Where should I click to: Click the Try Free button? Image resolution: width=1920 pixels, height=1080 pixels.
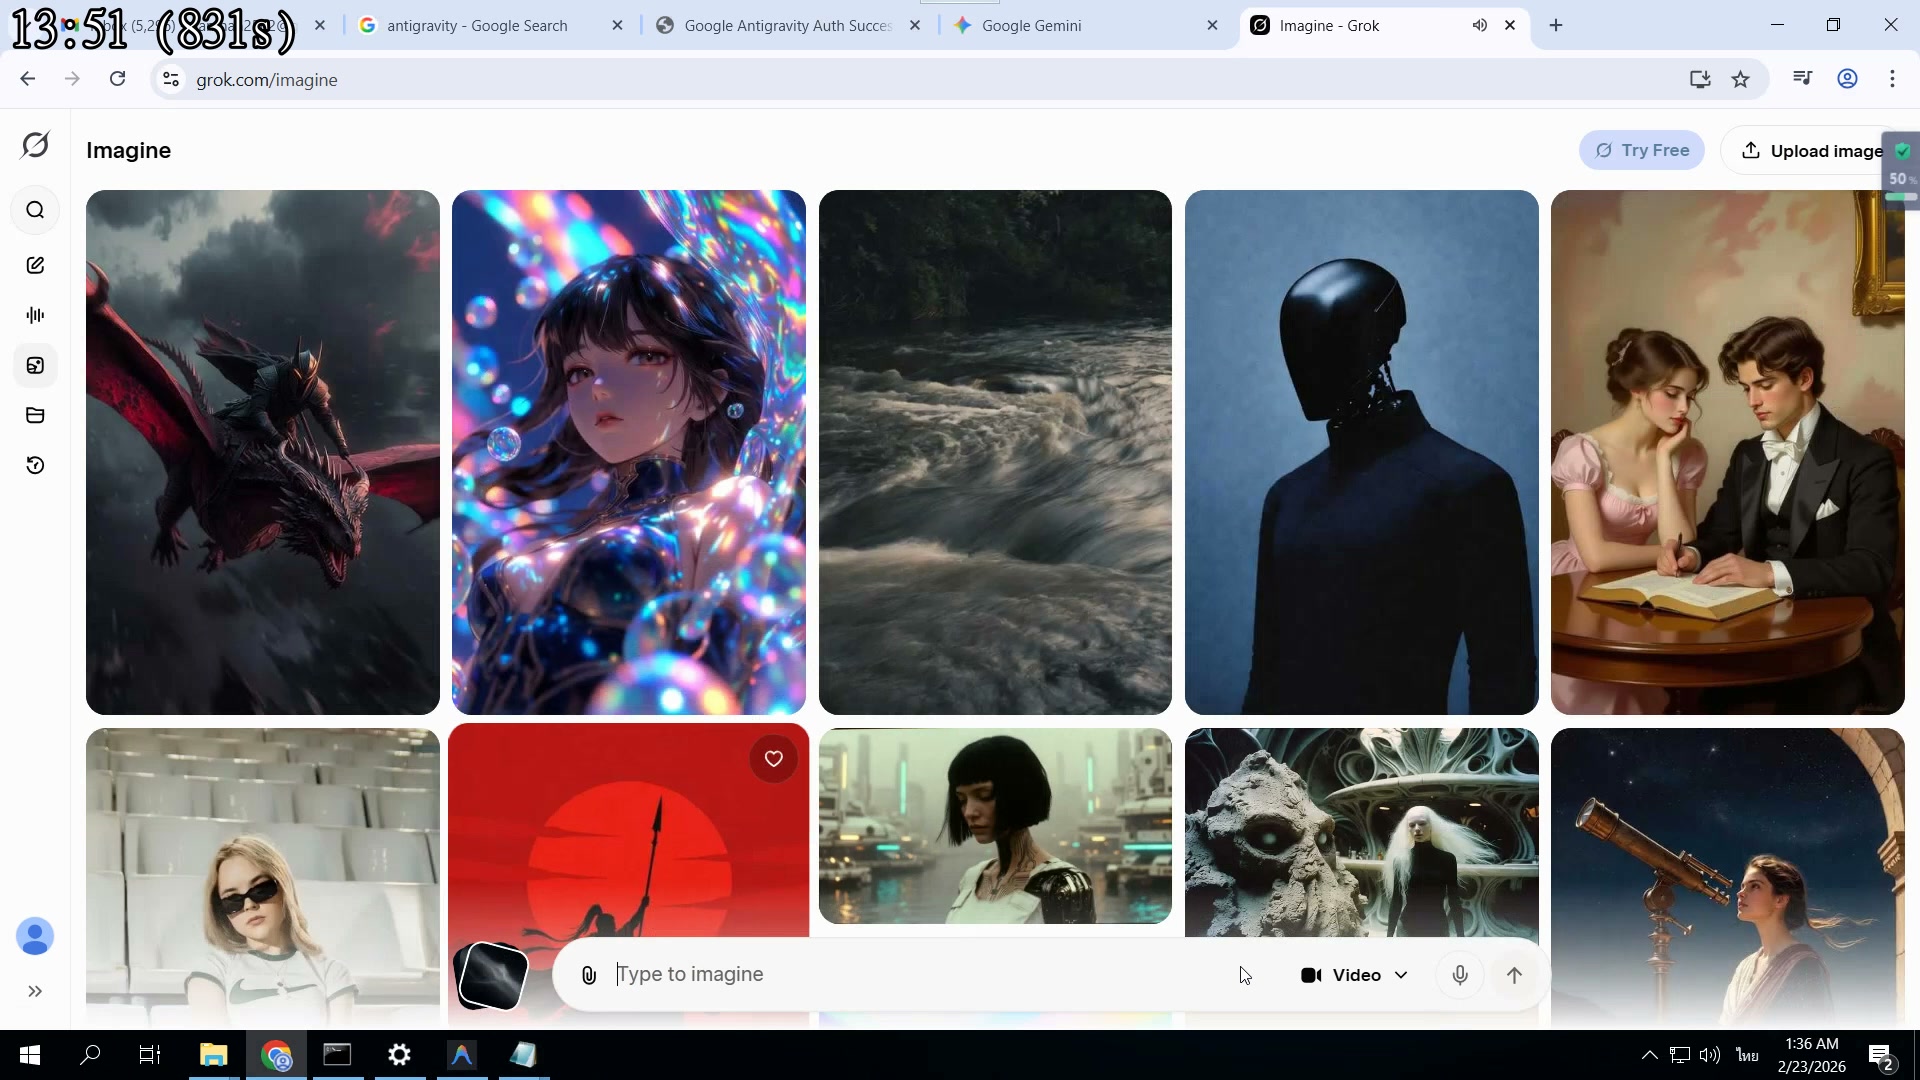[x=1641, y=150]
